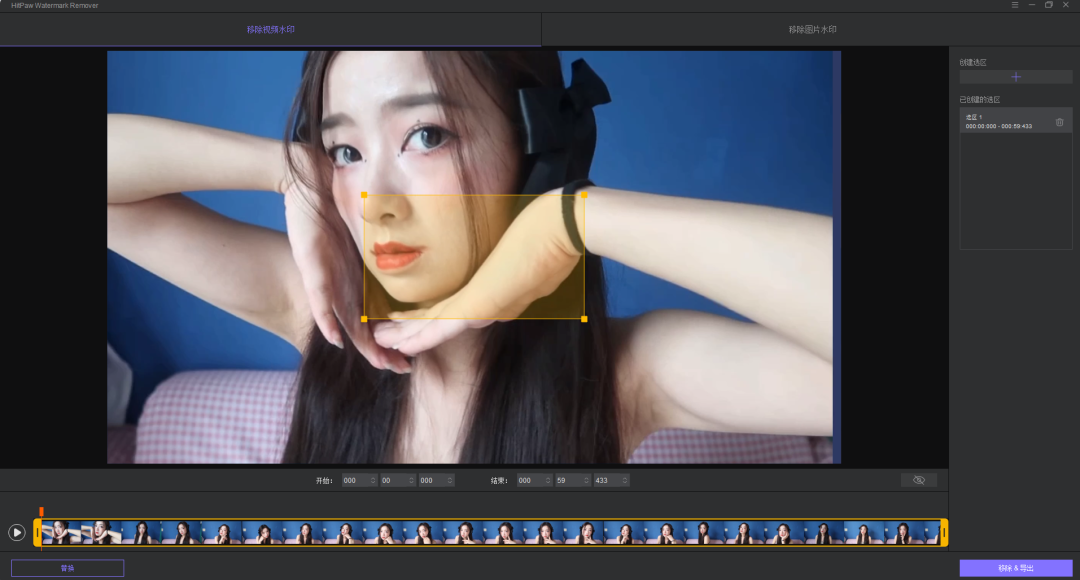Select the 选区 1 entry in list
The width and height of the screenshot is (1080, 580).
pos(1016,121)
